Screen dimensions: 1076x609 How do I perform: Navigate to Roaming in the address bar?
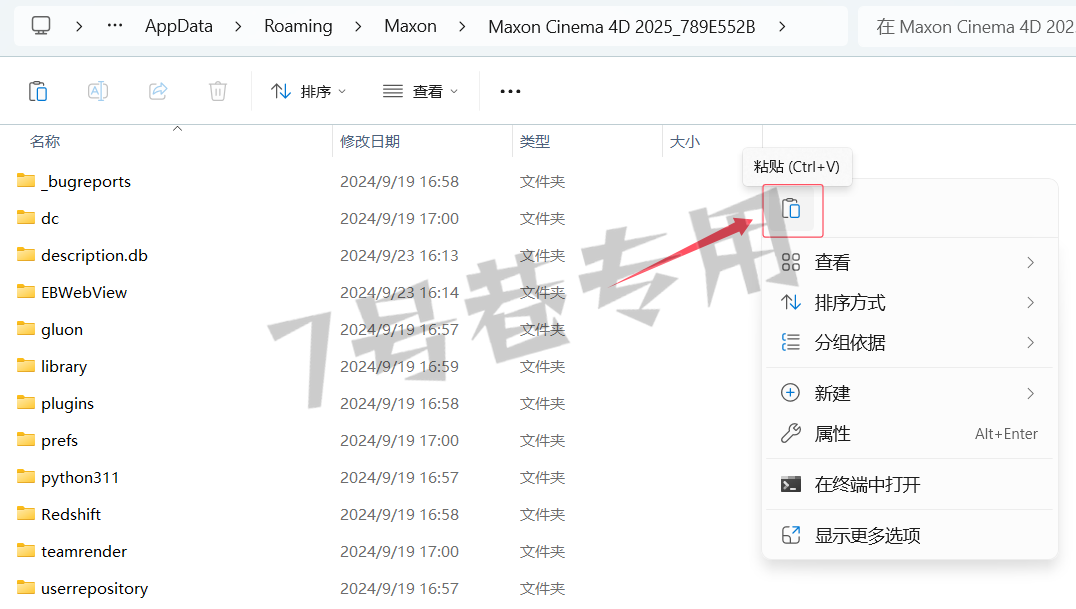tap(298, 26)
